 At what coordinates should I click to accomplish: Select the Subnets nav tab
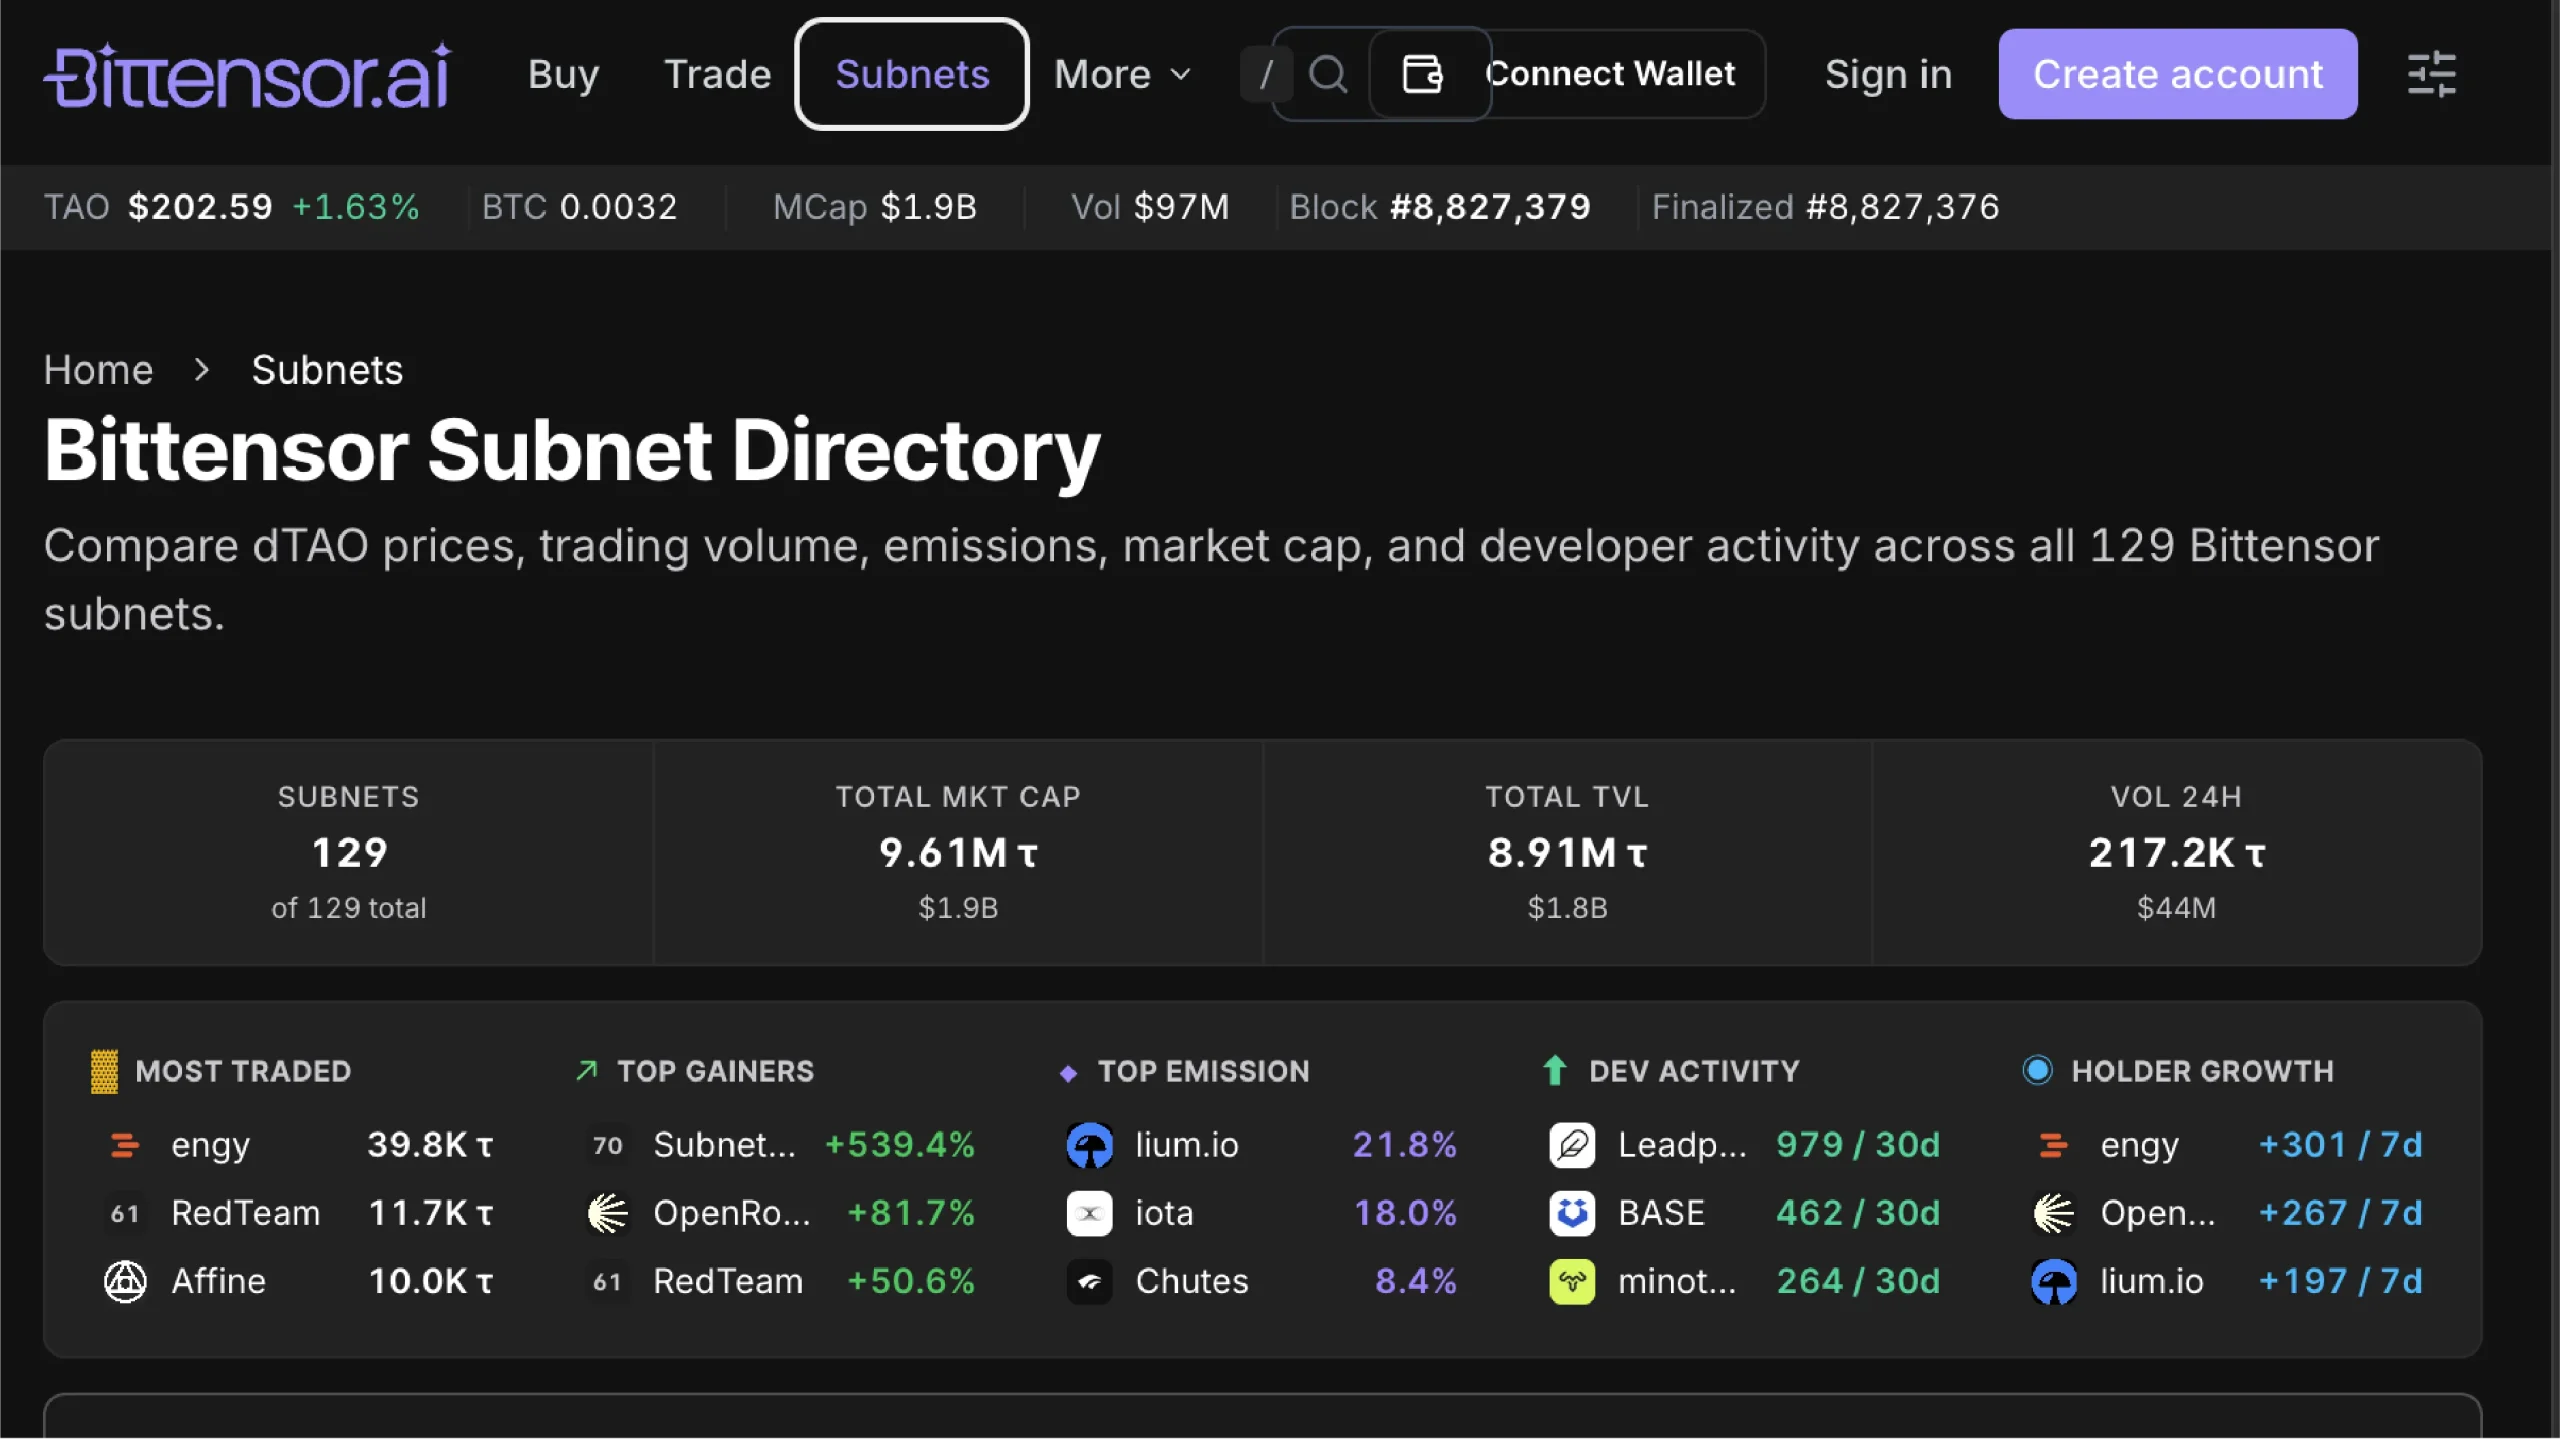912,74
